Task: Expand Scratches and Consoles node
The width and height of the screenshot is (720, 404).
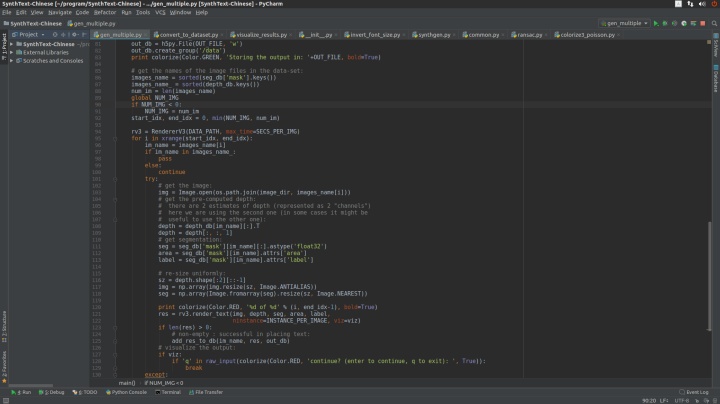Action: 11,61
